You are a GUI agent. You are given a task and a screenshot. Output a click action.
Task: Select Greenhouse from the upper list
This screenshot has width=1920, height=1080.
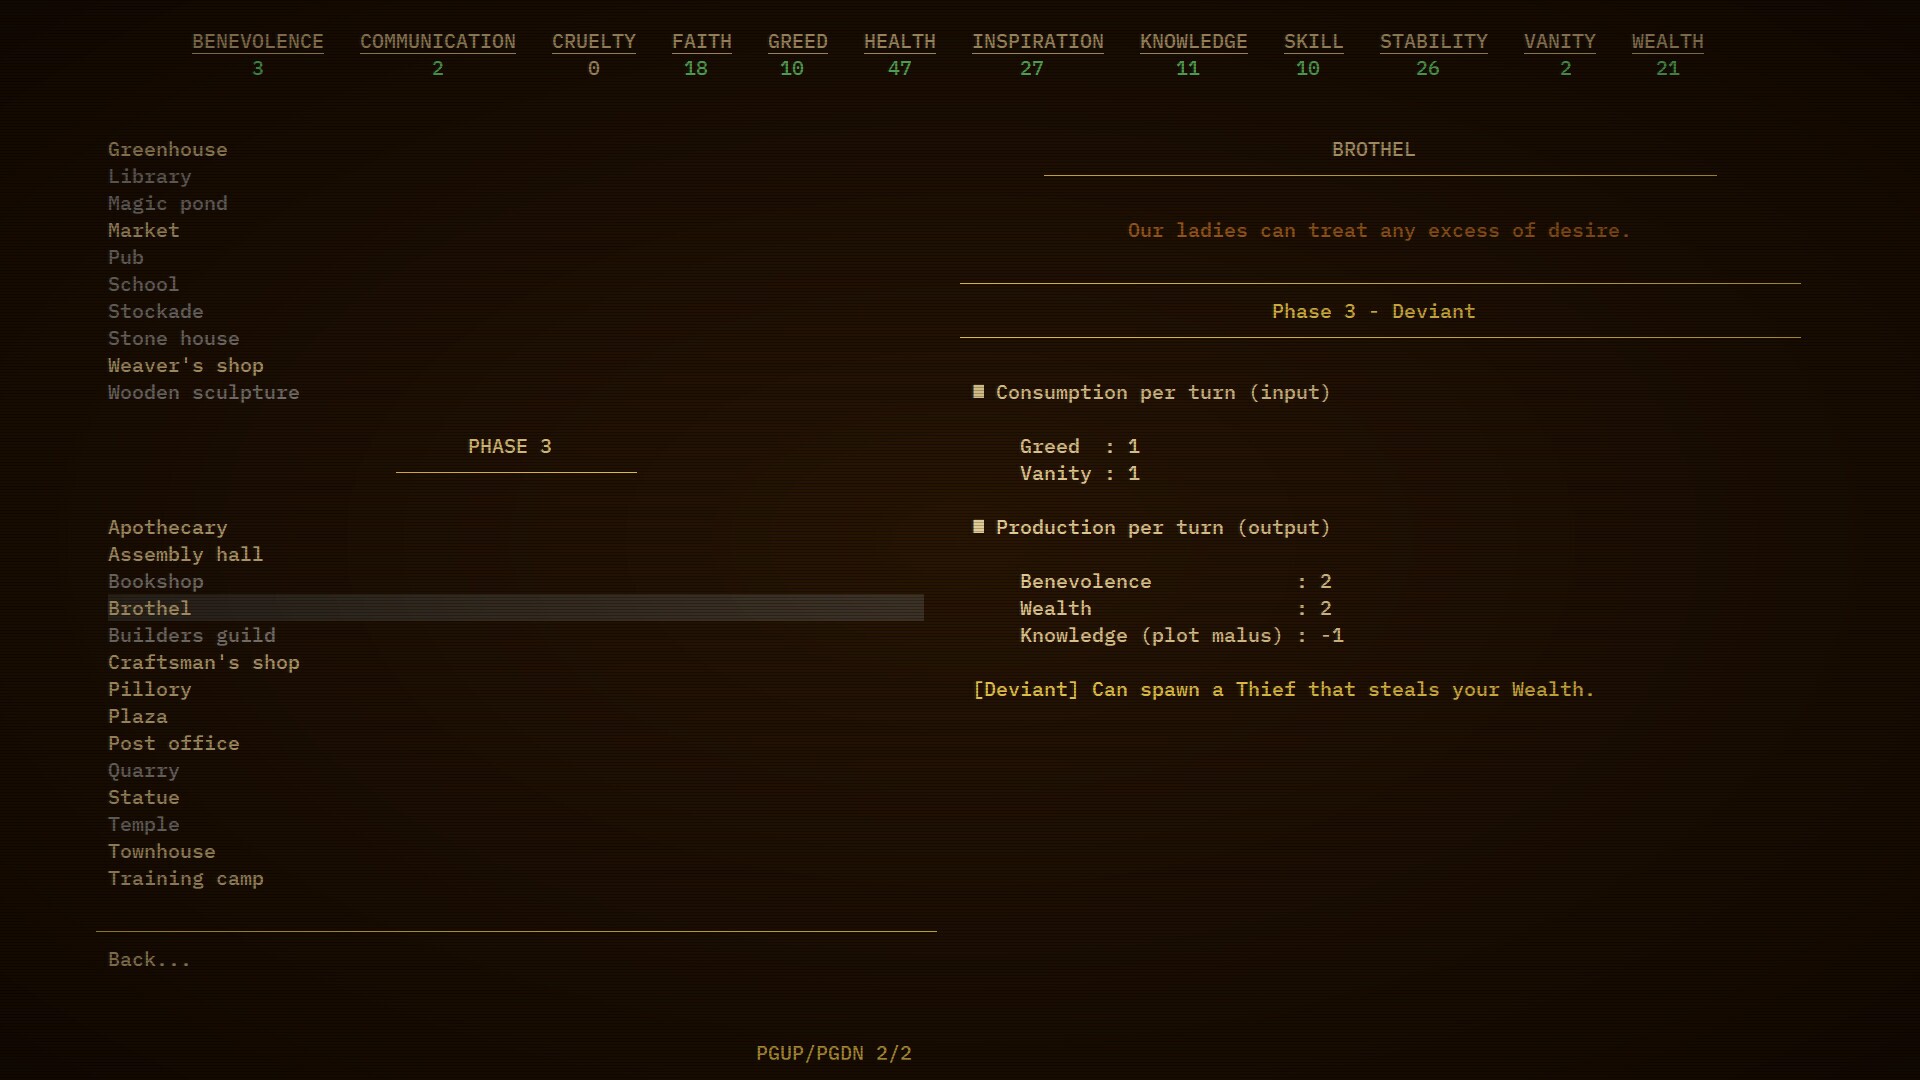pyautogui.click(x=167, y=149)
